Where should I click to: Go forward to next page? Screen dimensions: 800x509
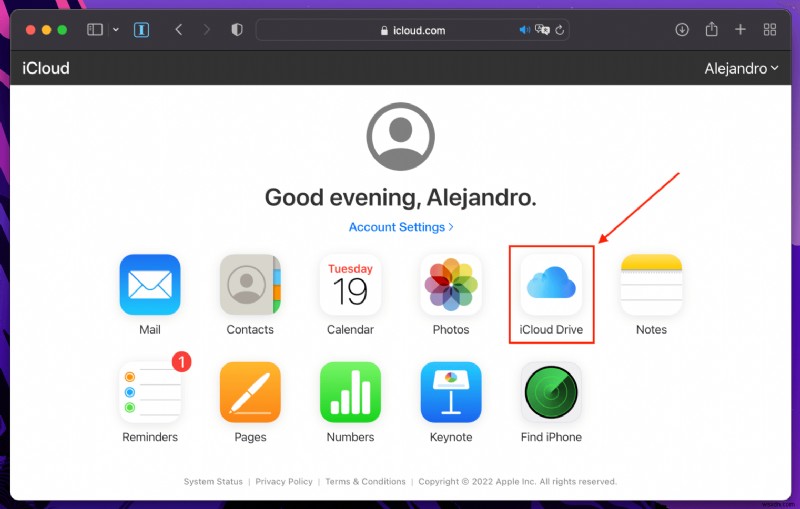(x=207, y=30)
